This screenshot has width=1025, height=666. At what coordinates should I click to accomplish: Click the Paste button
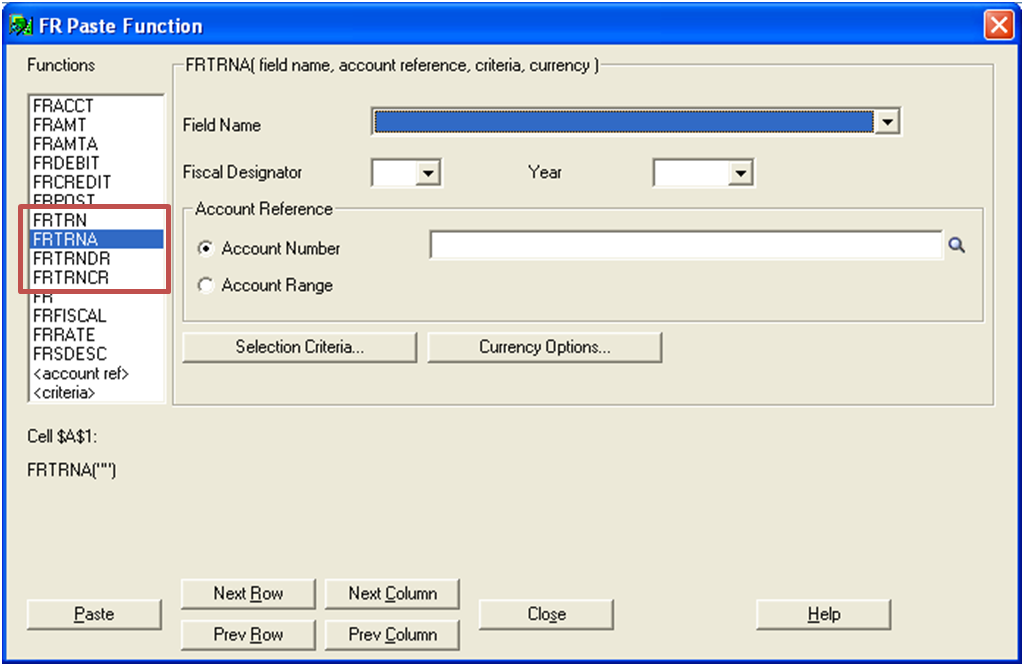(x=94, y=614)
